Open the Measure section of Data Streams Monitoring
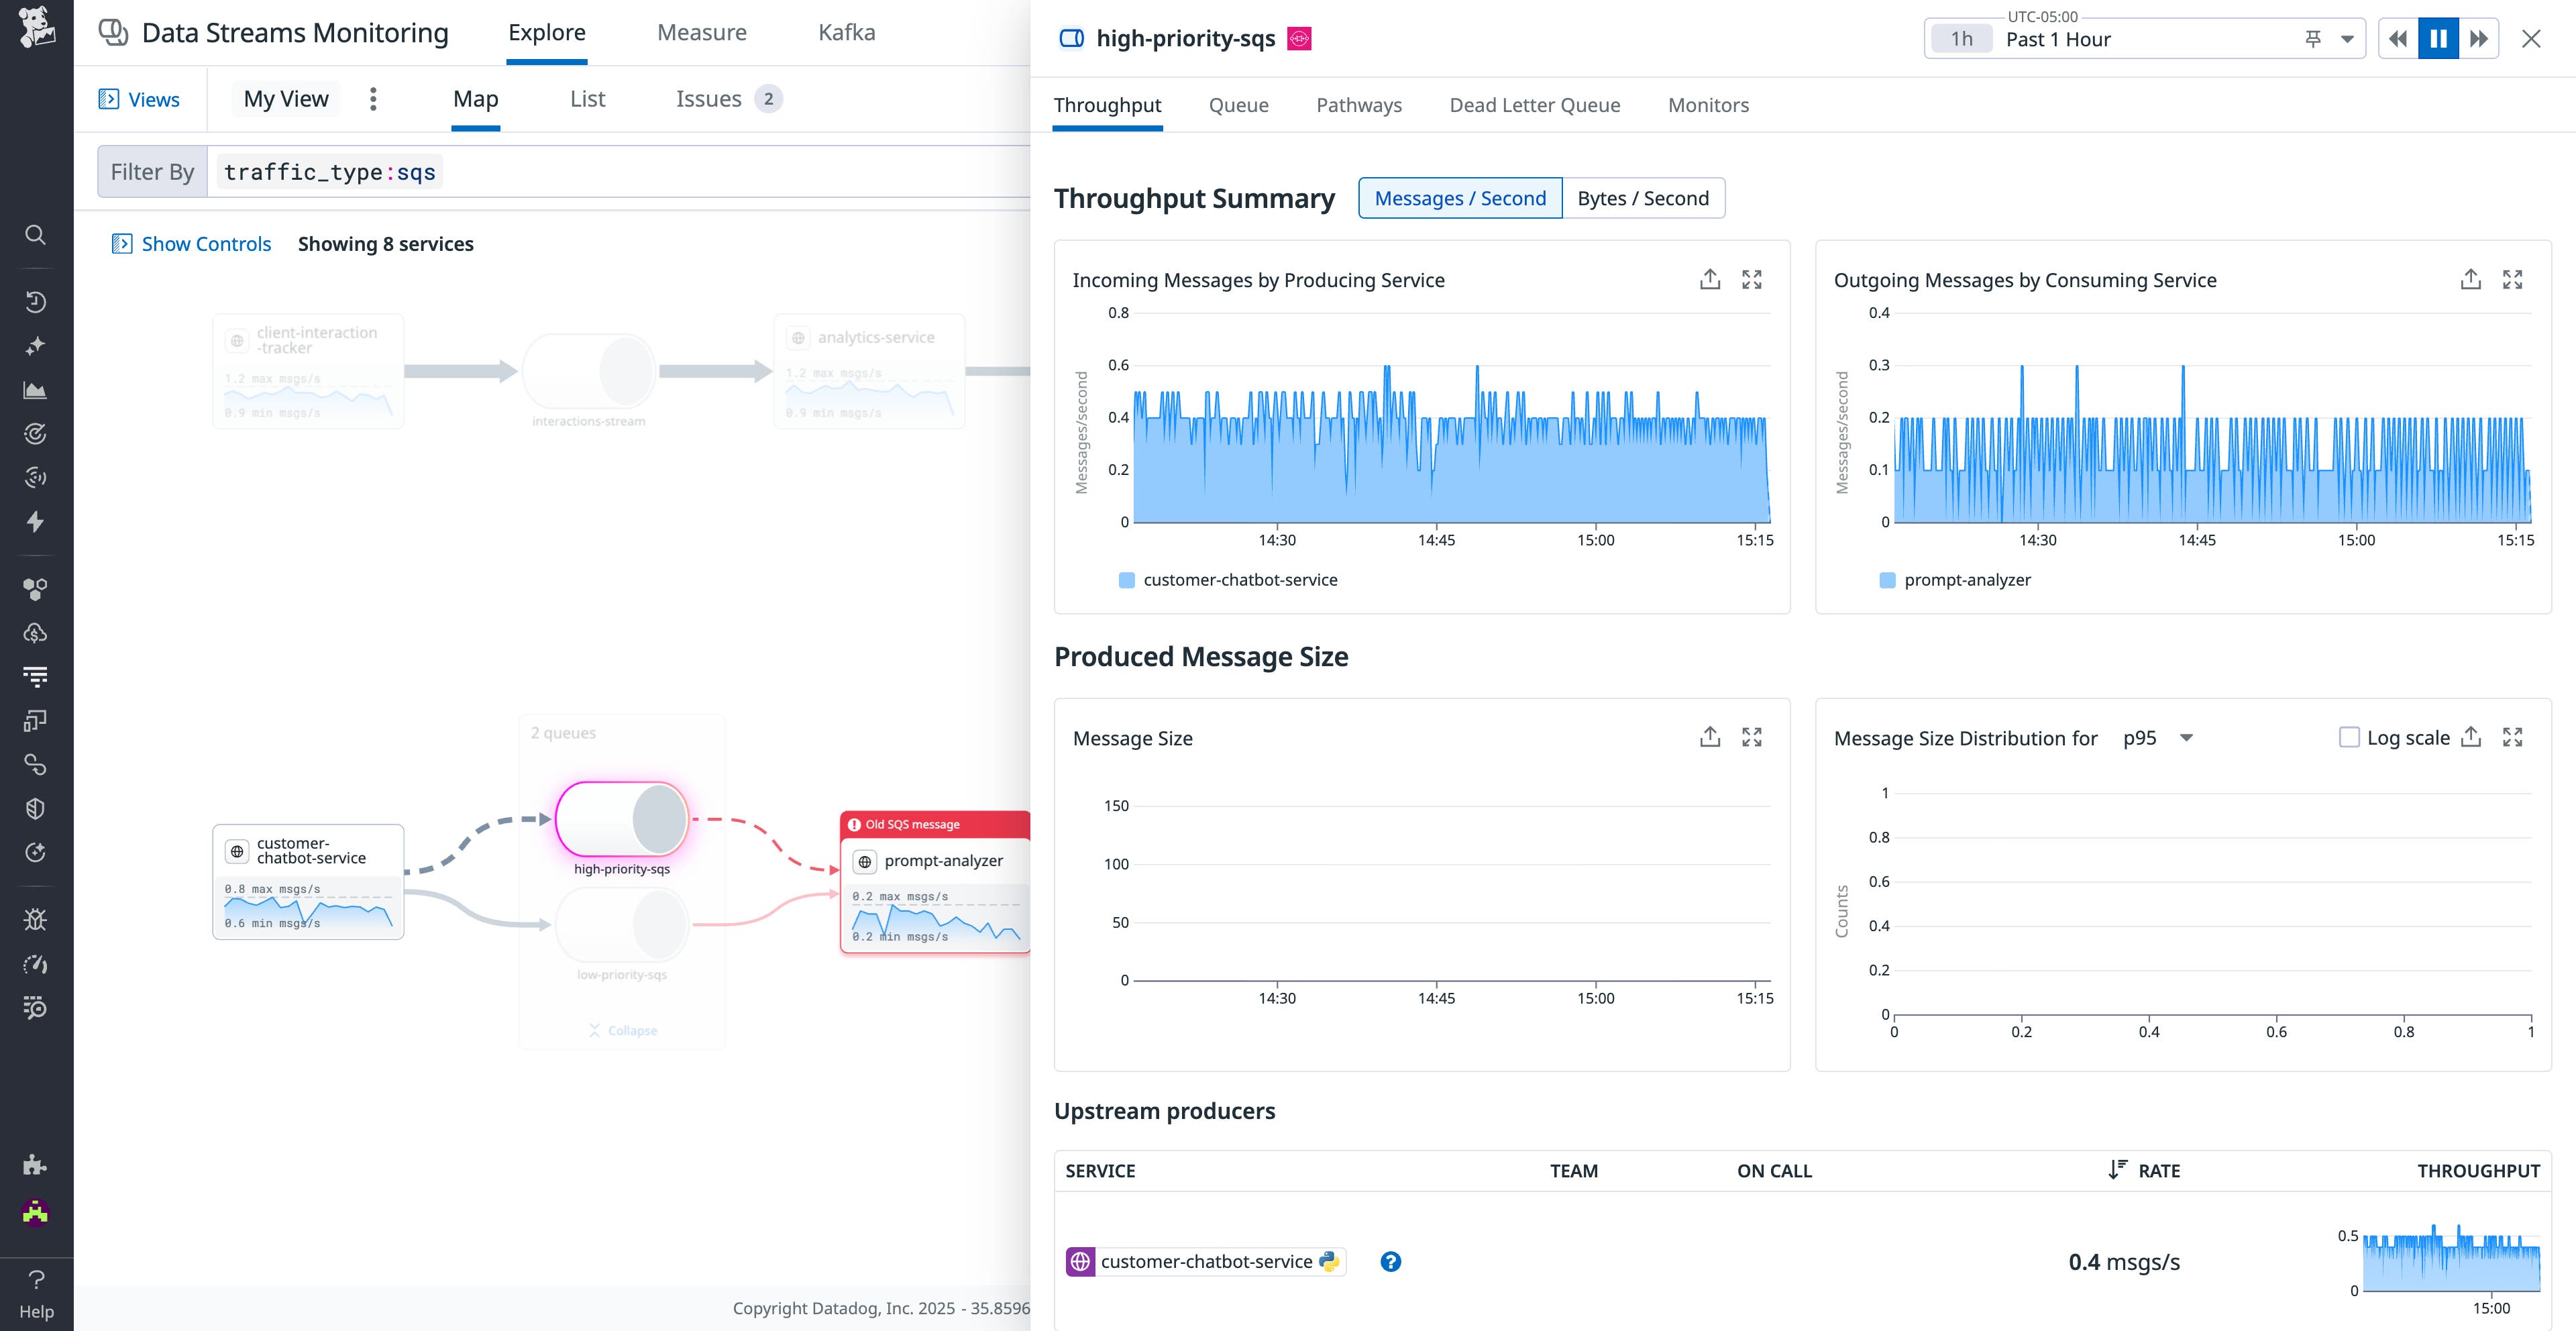 702,32
